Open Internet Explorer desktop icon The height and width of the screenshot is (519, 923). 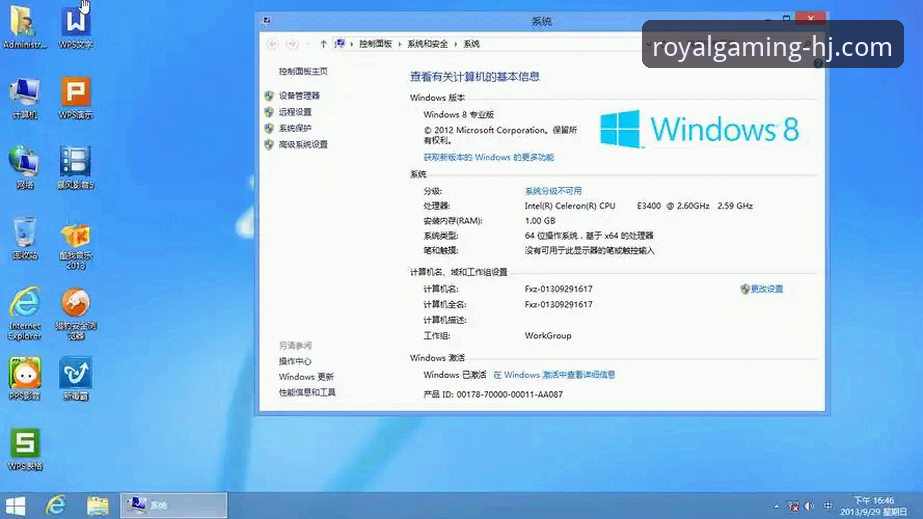[x=24, y=313]
